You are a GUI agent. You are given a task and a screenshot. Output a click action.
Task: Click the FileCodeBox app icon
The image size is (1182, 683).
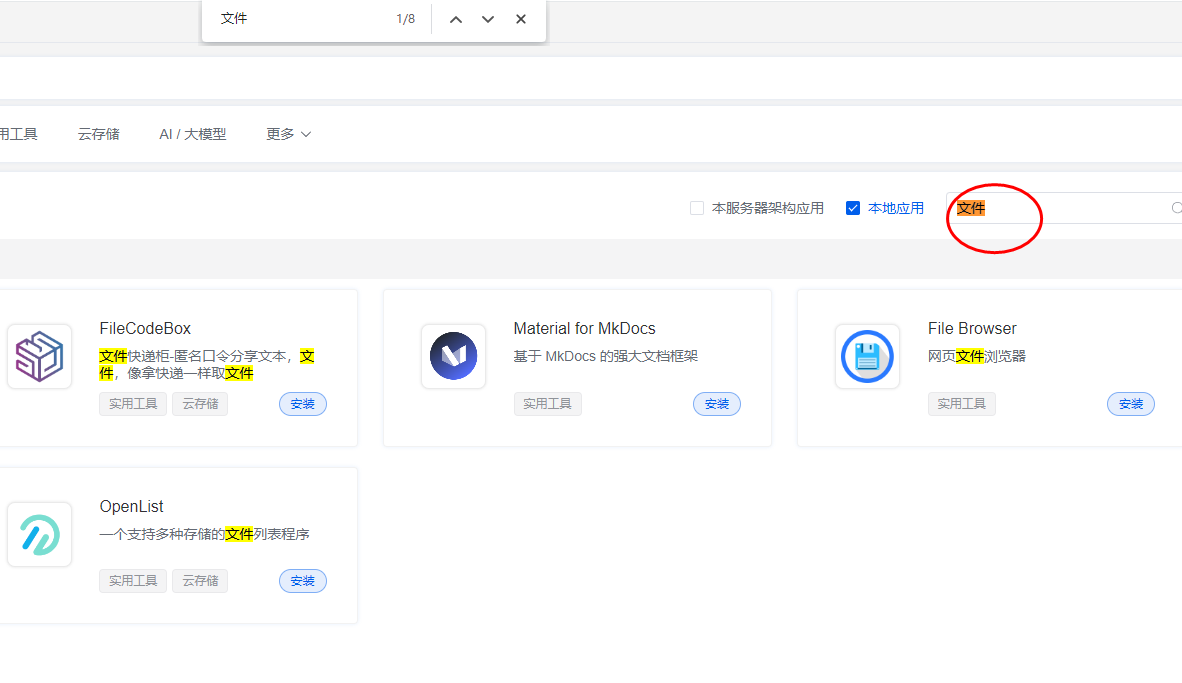40,357
